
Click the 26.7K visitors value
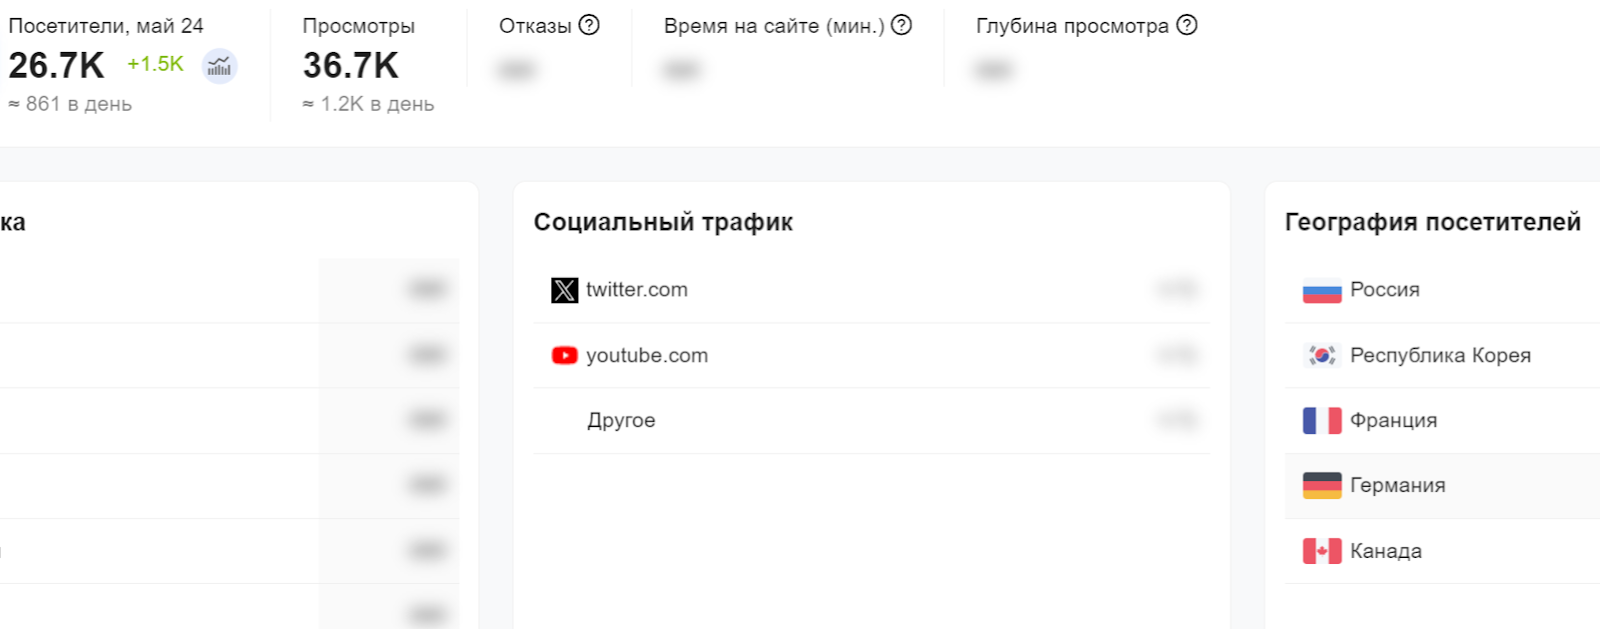pyautogui.click(x=56, y=66)
